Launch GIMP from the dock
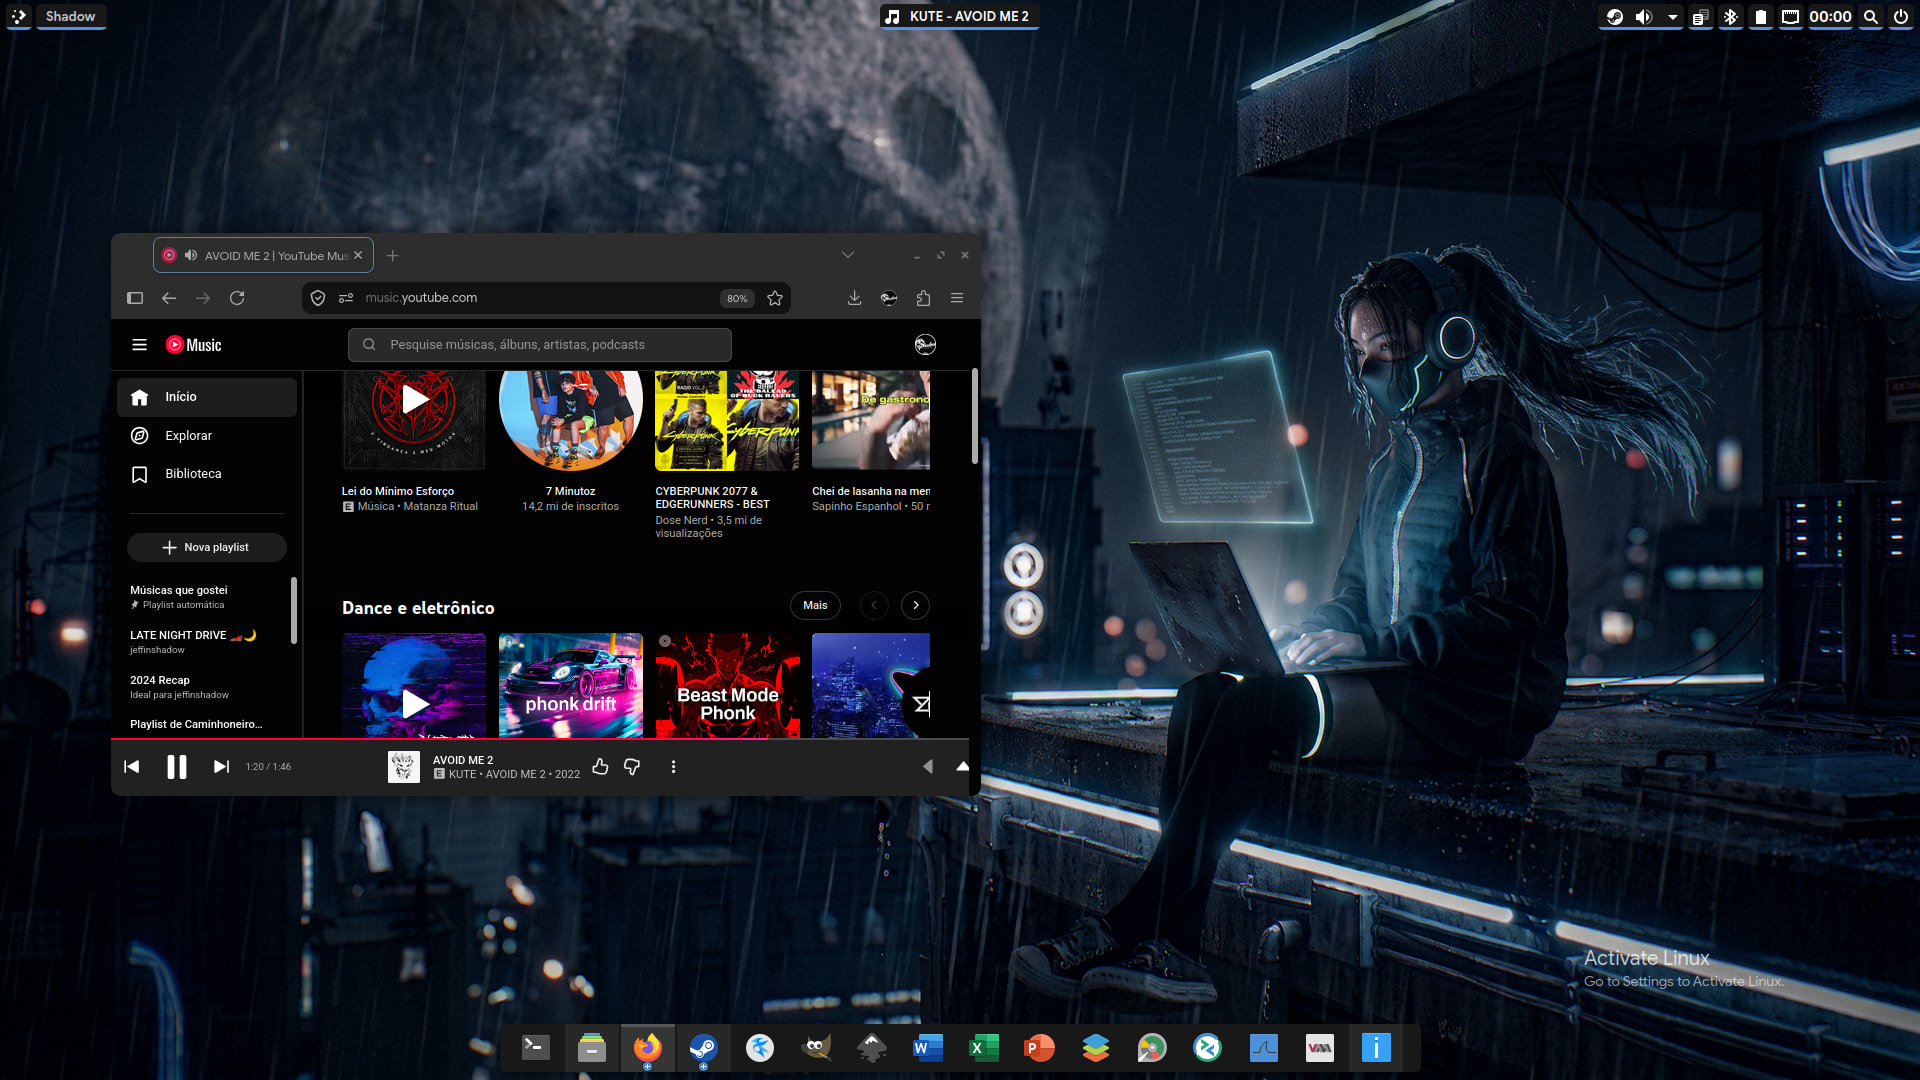Image resolution: width=1920 pixels, height=1080 pixels. coord(816,1047)
